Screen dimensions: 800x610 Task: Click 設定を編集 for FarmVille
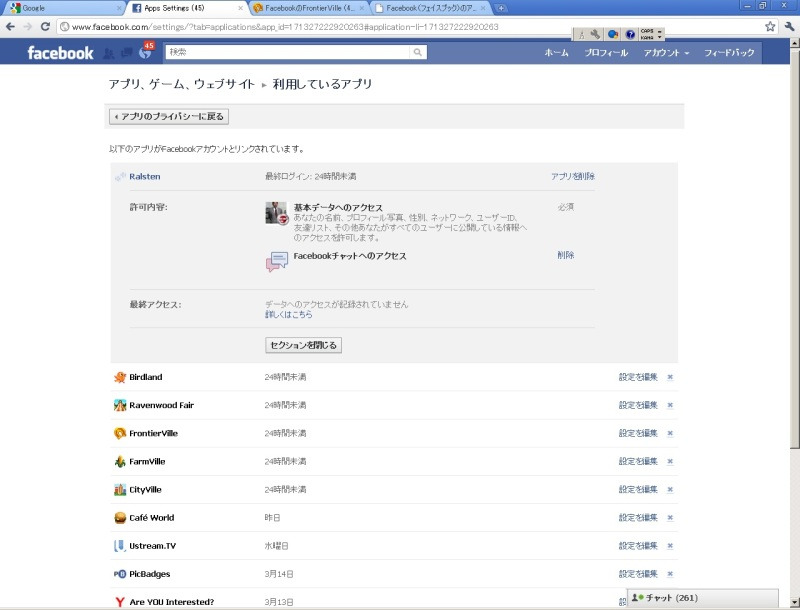[x=638, y=461]
